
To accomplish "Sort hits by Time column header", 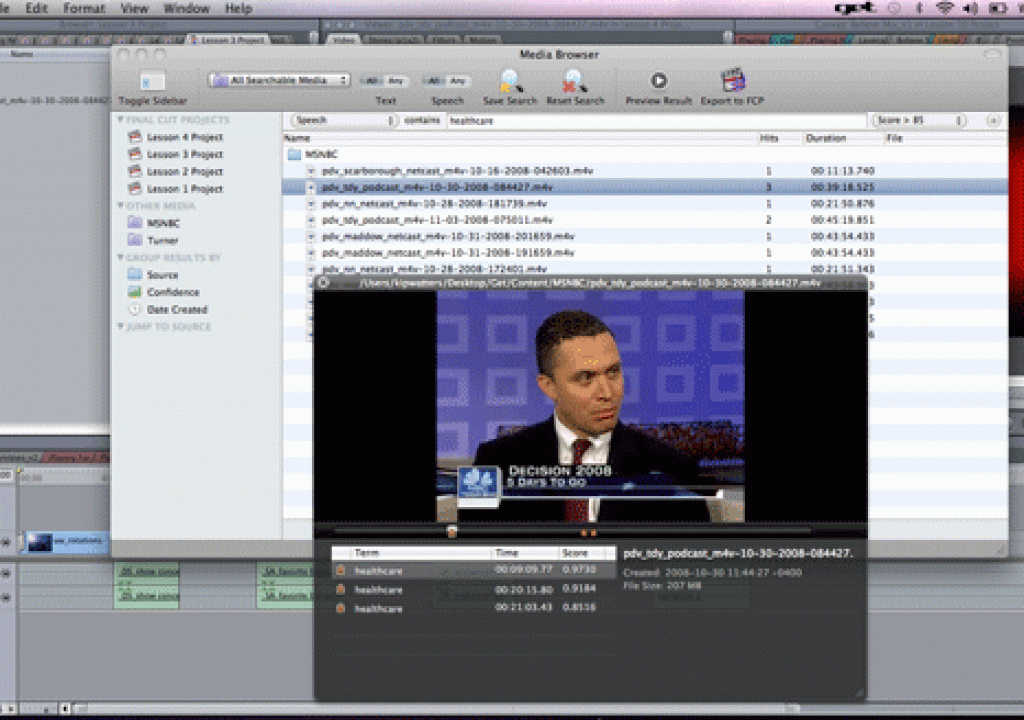I will click(x=525, y=553).
